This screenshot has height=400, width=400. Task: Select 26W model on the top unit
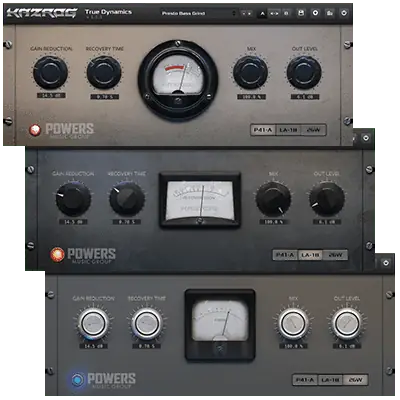point(313,130)
